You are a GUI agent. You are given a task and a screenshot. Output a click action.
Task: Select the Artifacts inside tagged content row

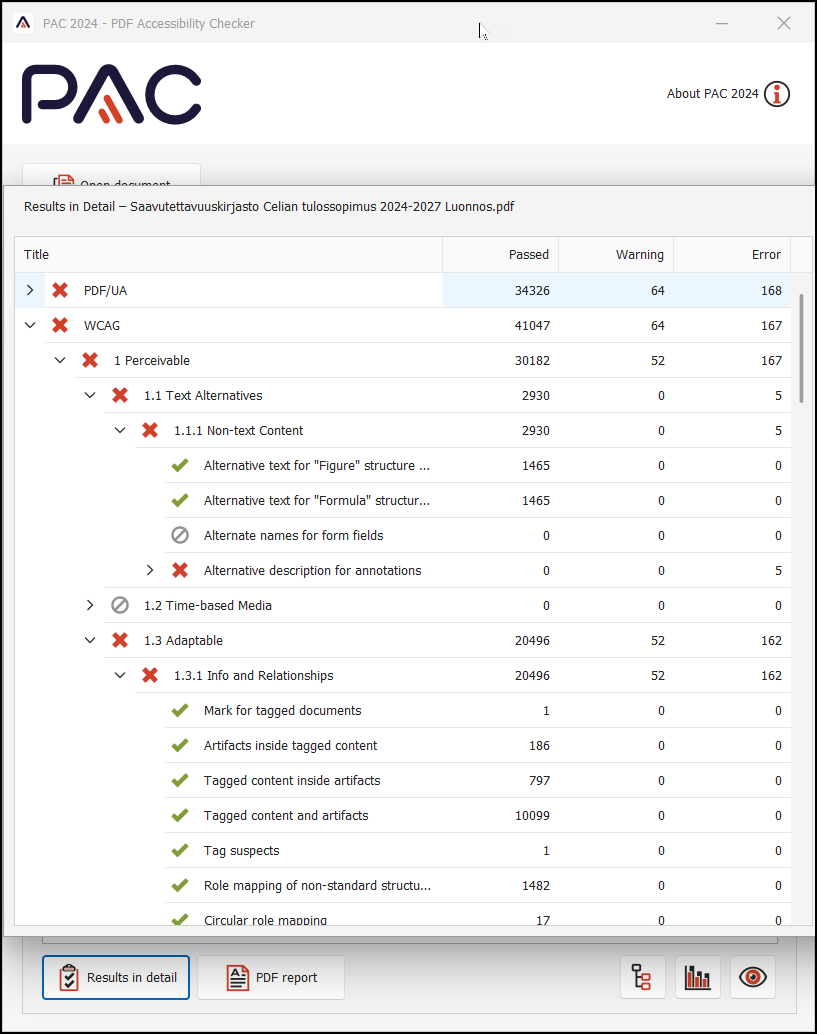coord(290,745)
